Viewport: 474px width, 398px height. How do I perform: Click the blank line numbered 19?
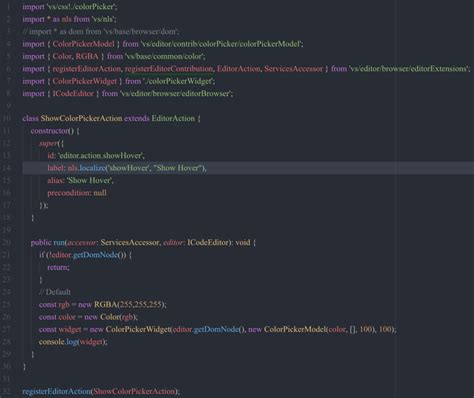[247, 230]
